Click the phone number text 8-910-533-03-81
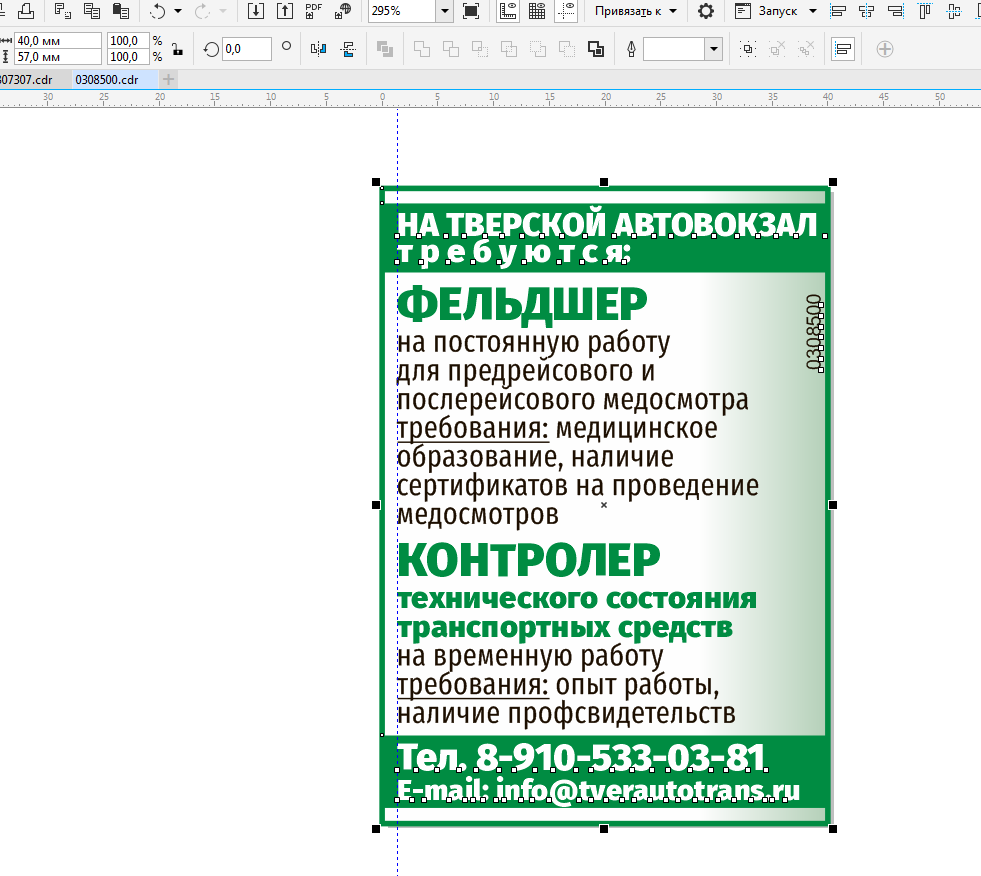Screen dimensions: 981x876 pos(621,757)
